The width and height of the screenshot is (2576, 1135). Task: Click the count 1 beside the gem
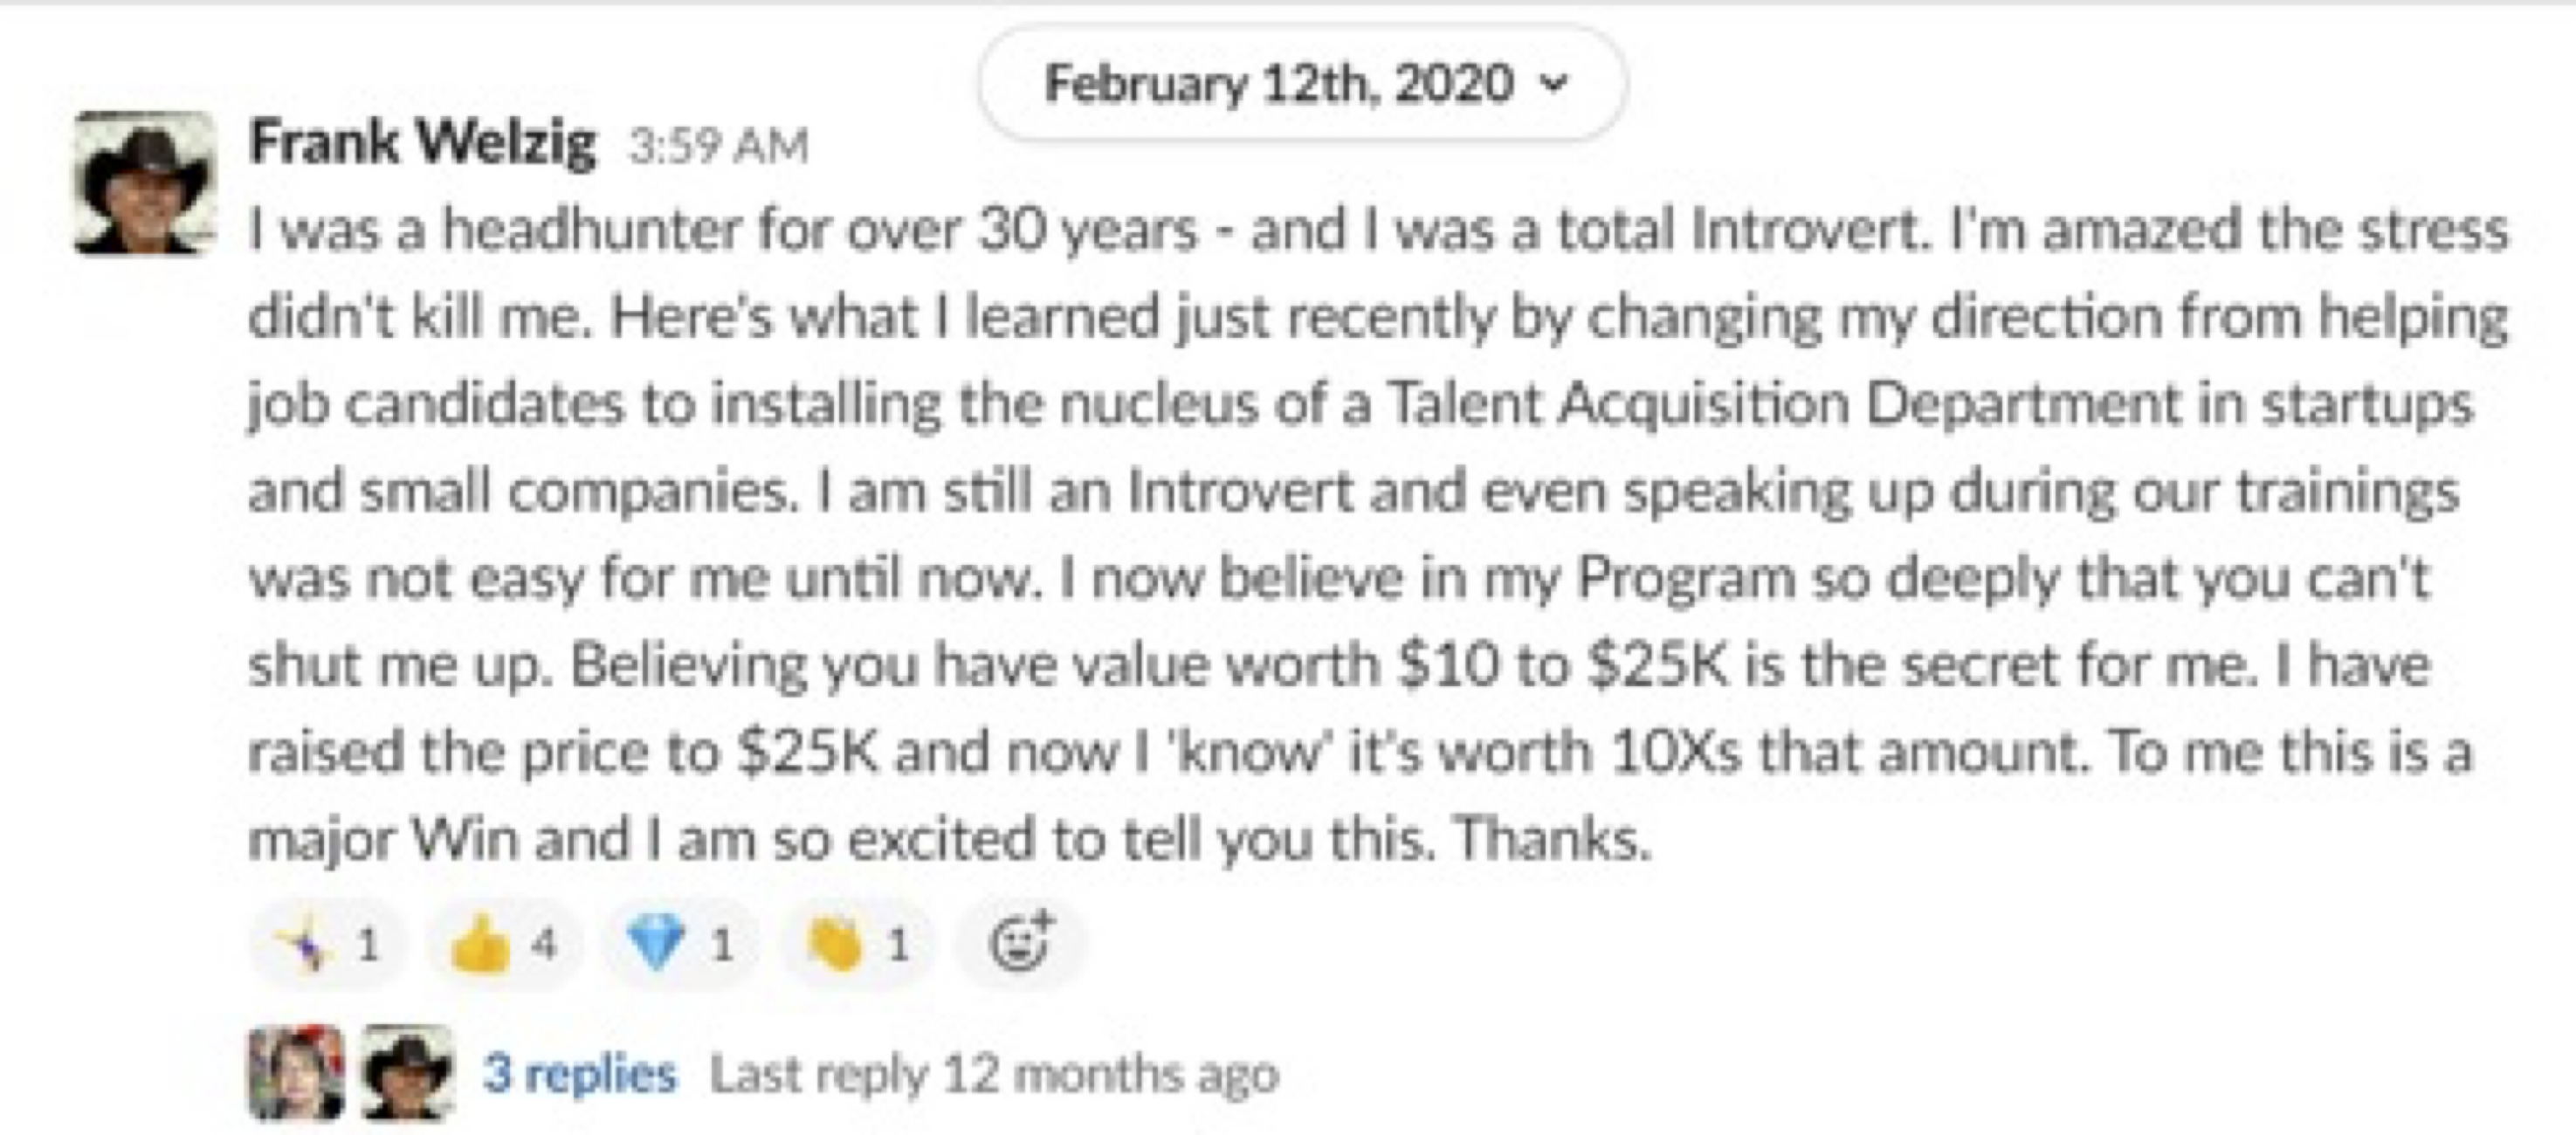pyautogui.click(x=722, y=943)
